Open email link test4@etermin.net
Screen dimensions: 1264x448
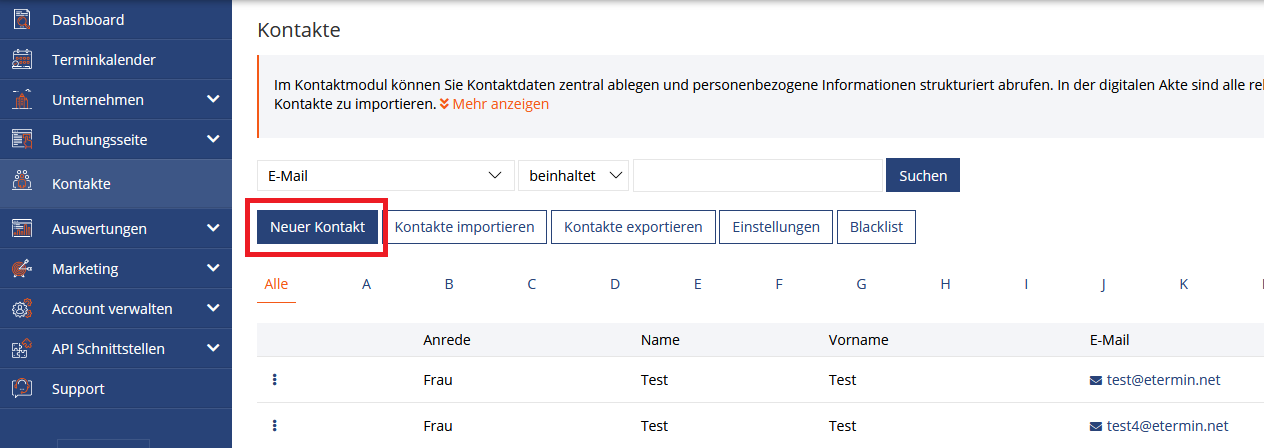tap(1168, 426)
